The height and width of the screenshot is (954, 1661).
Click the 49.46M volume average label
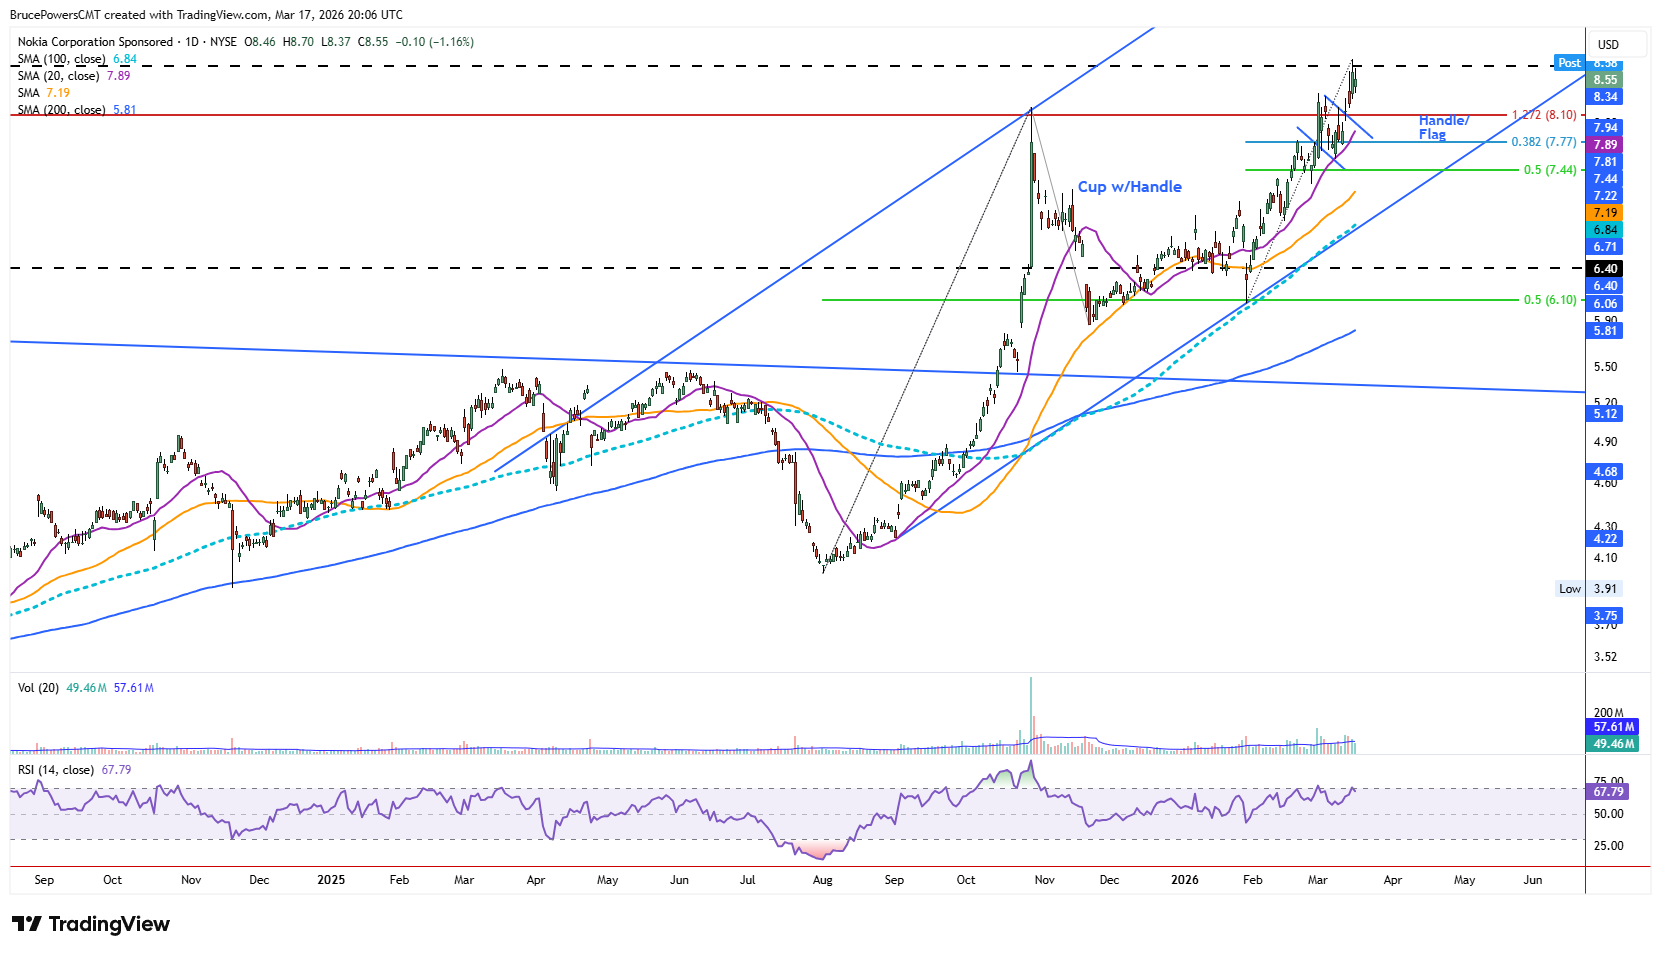(1613, 744)
